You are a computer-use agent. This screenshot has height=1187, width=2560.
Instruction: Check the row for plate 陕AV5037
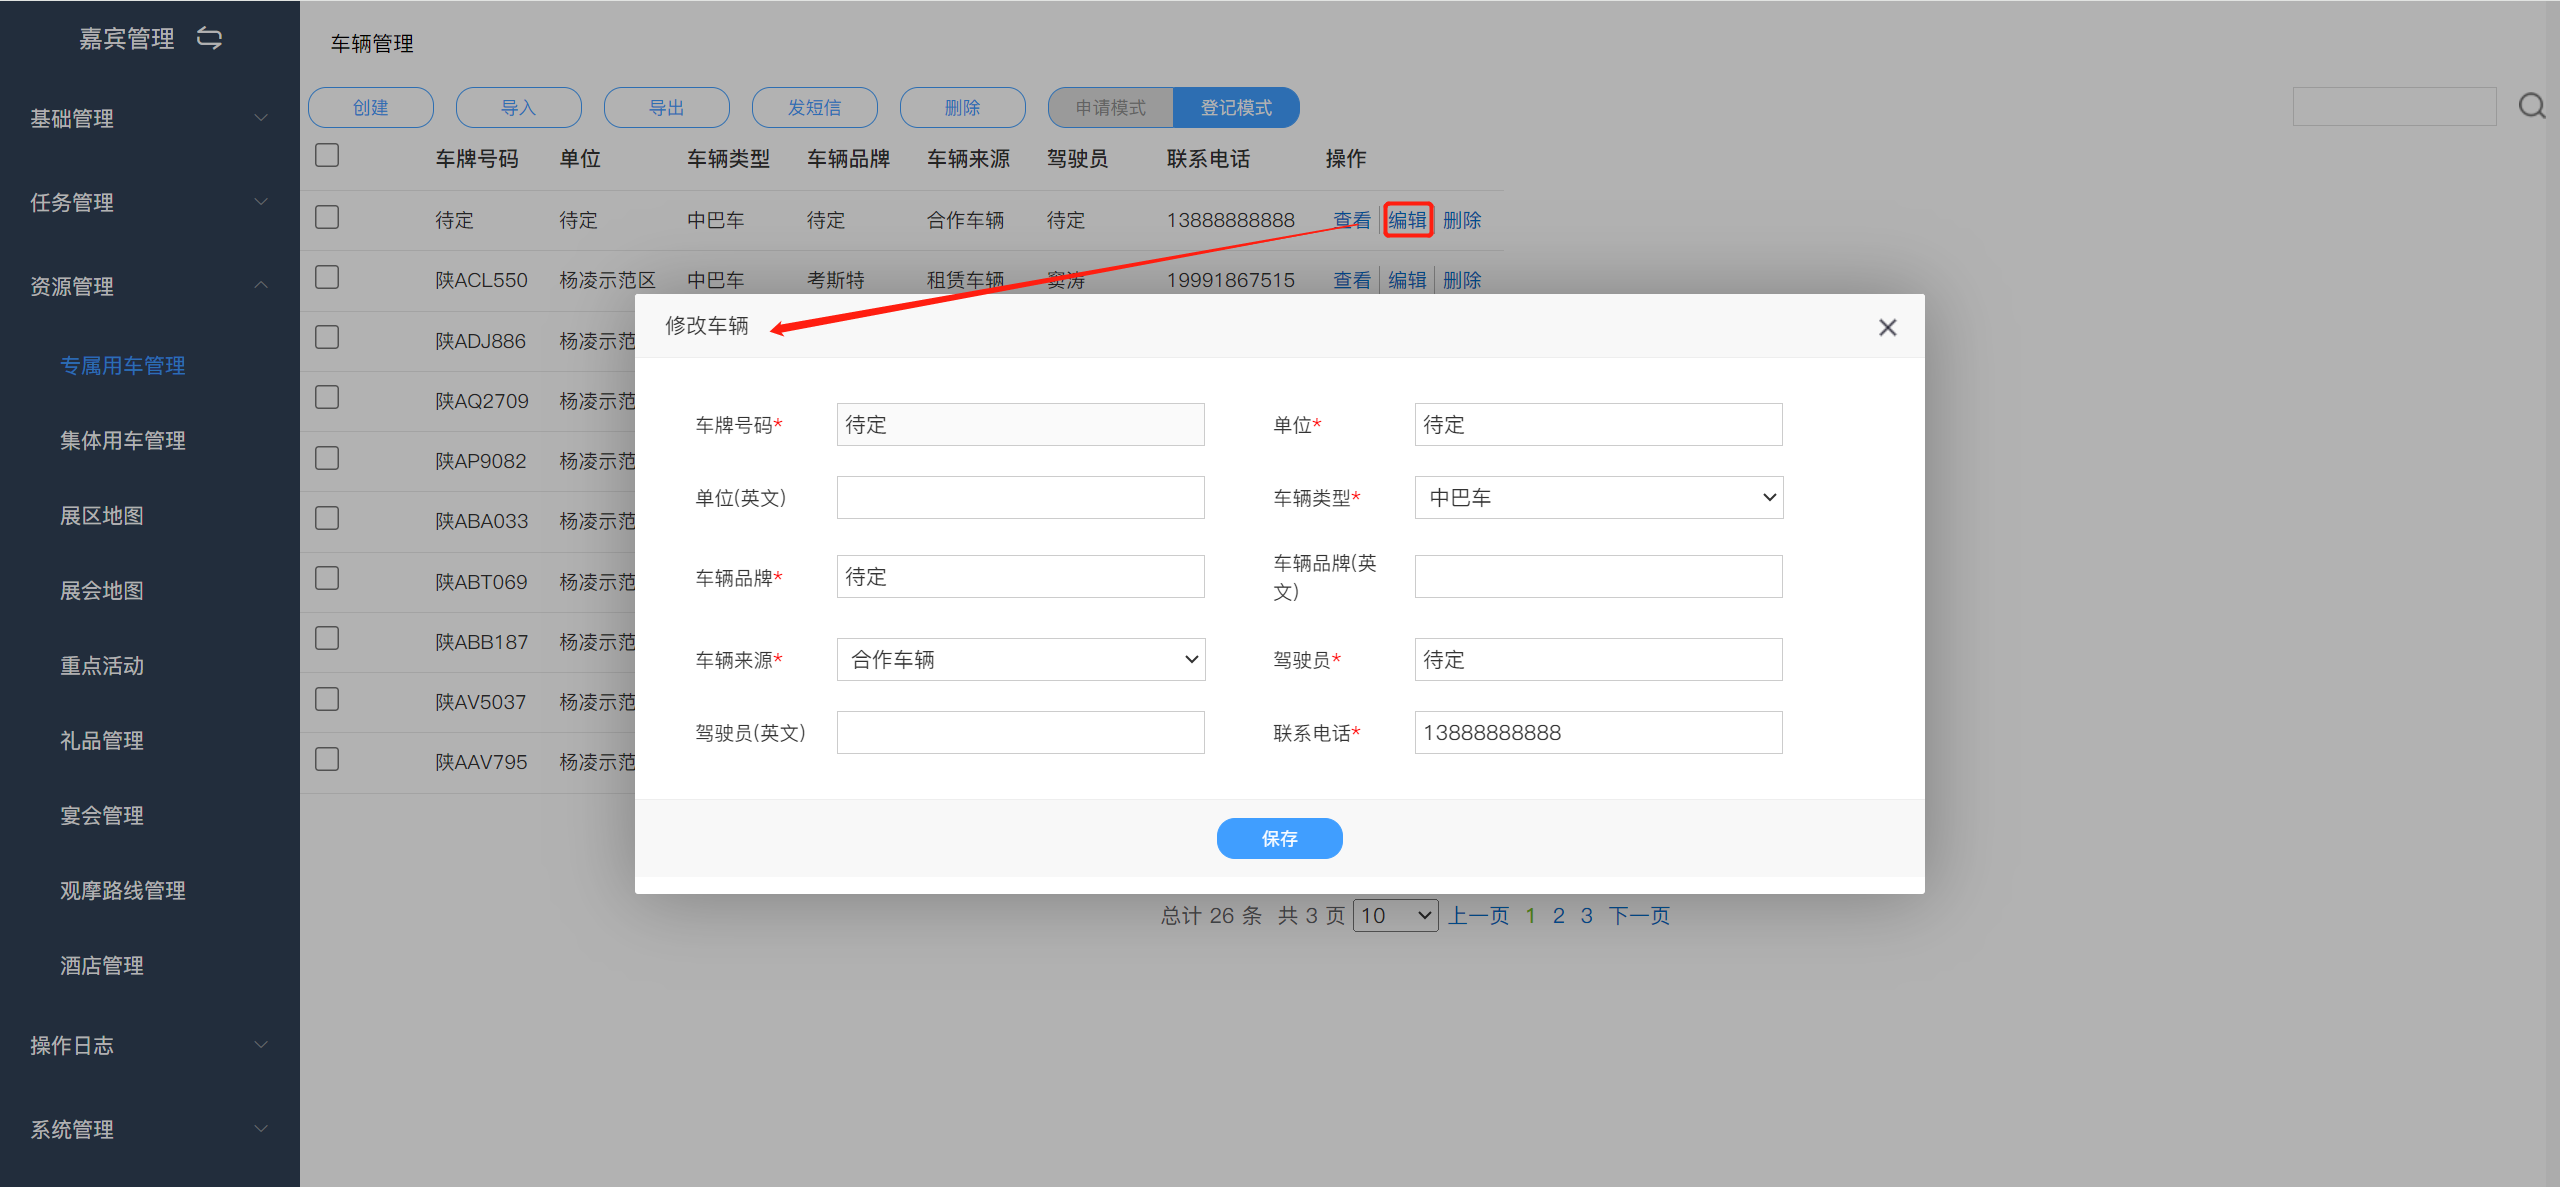pos(327,700)
